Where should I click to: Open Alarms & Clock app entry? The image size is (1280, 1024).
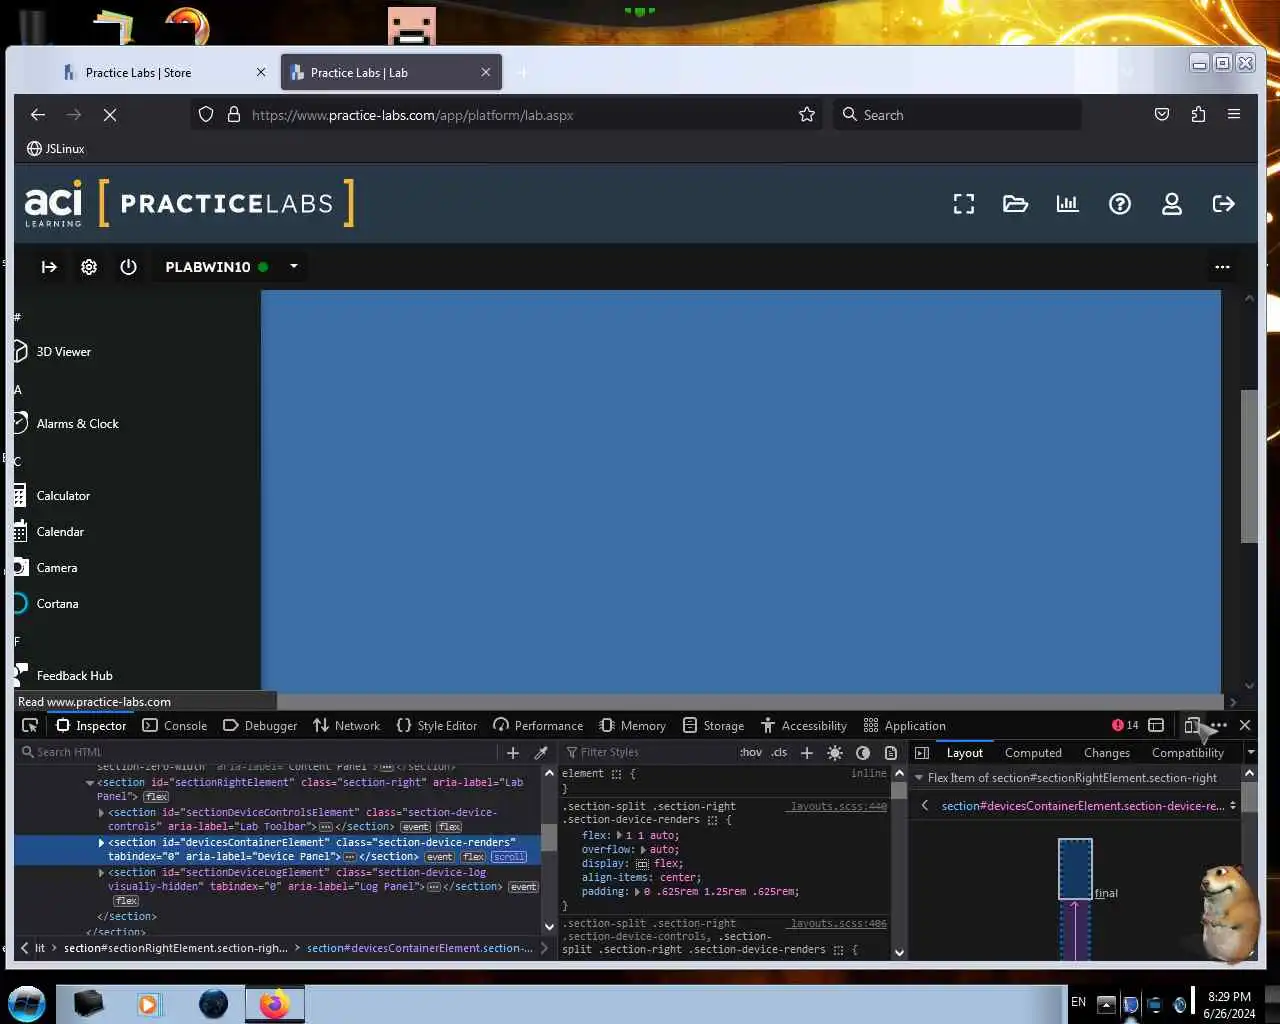[67, 424]
